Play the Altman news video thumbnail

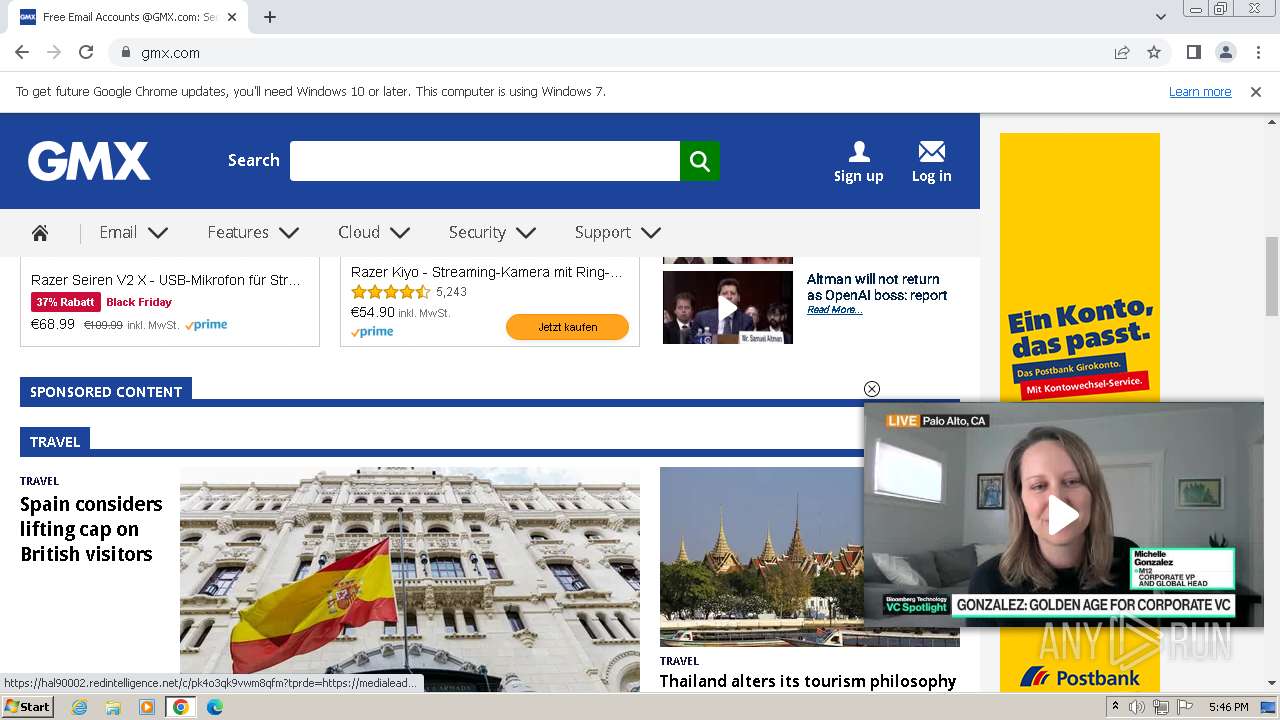[x=728, y=308]
